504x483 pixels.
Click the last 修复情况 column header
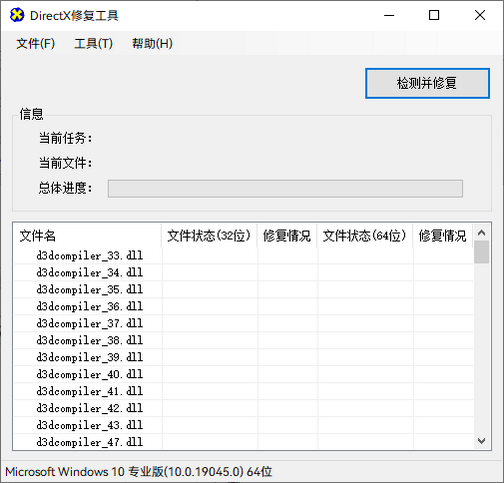pyautogui.click(x=443, y=236)
